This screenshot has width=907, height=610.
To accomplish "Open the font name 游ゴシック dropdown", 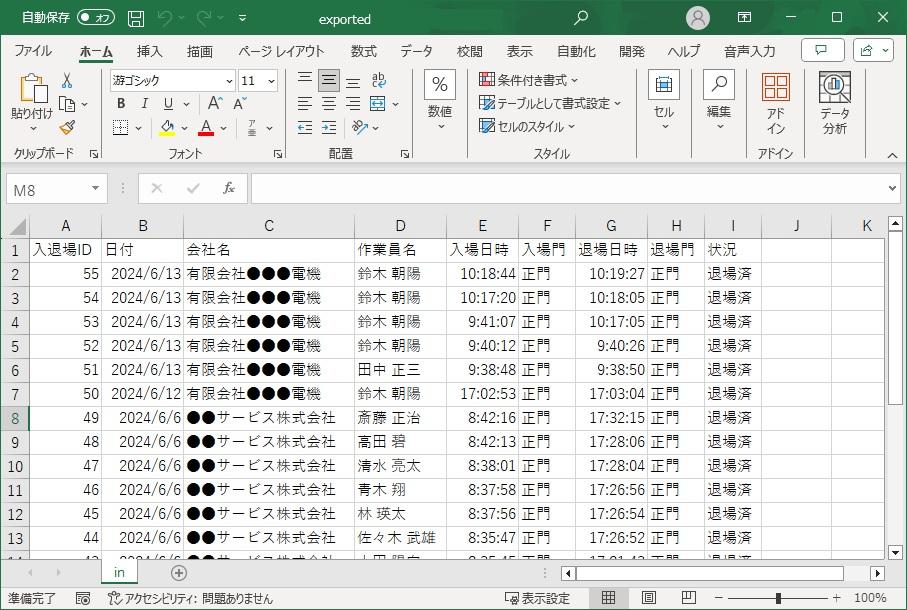I will click(229, 81).
